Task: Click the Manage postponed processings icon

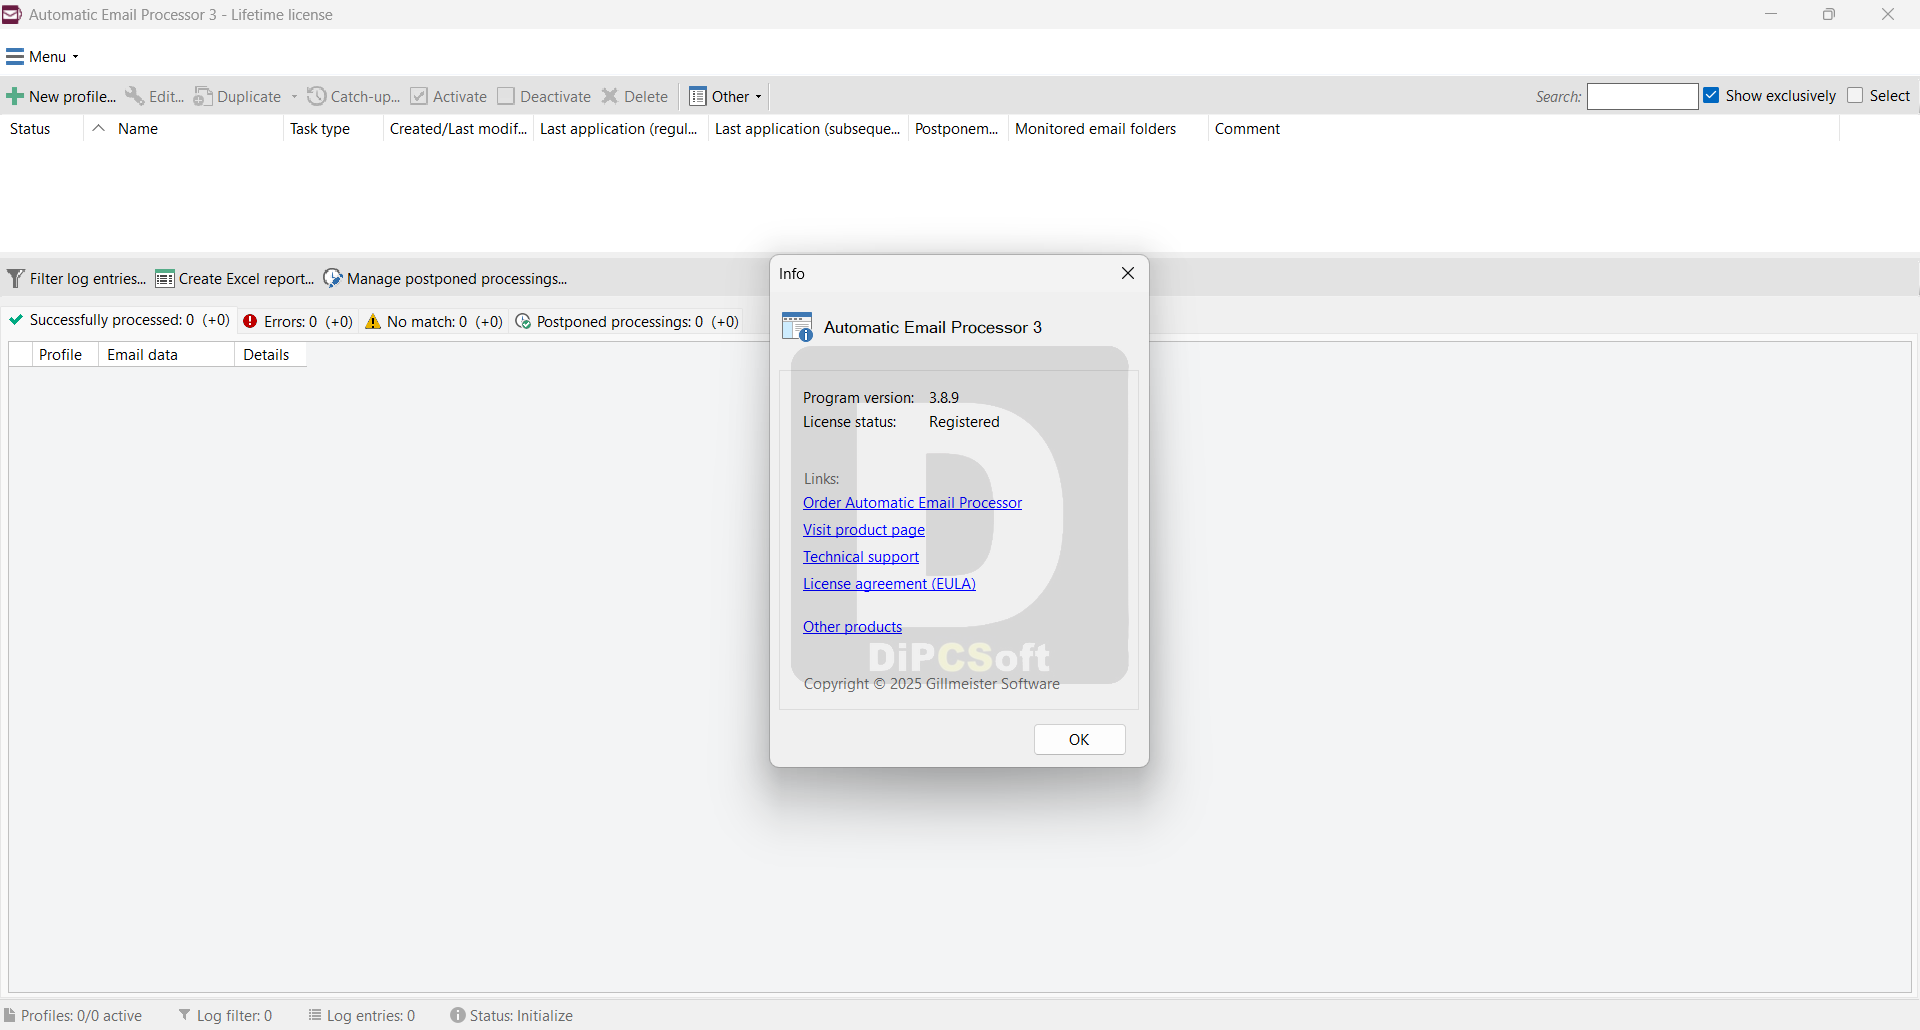Action: click(333, 278)
